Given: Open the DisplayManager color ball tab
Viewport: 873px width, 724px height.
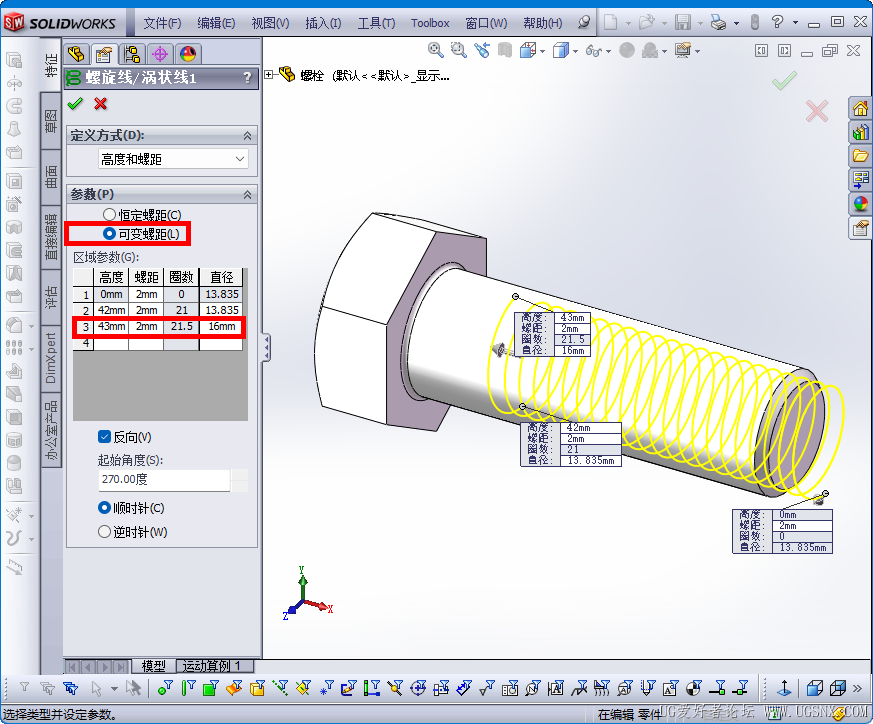Looking at the screenshot, I should pyautogui.click(x=188, y=54).
